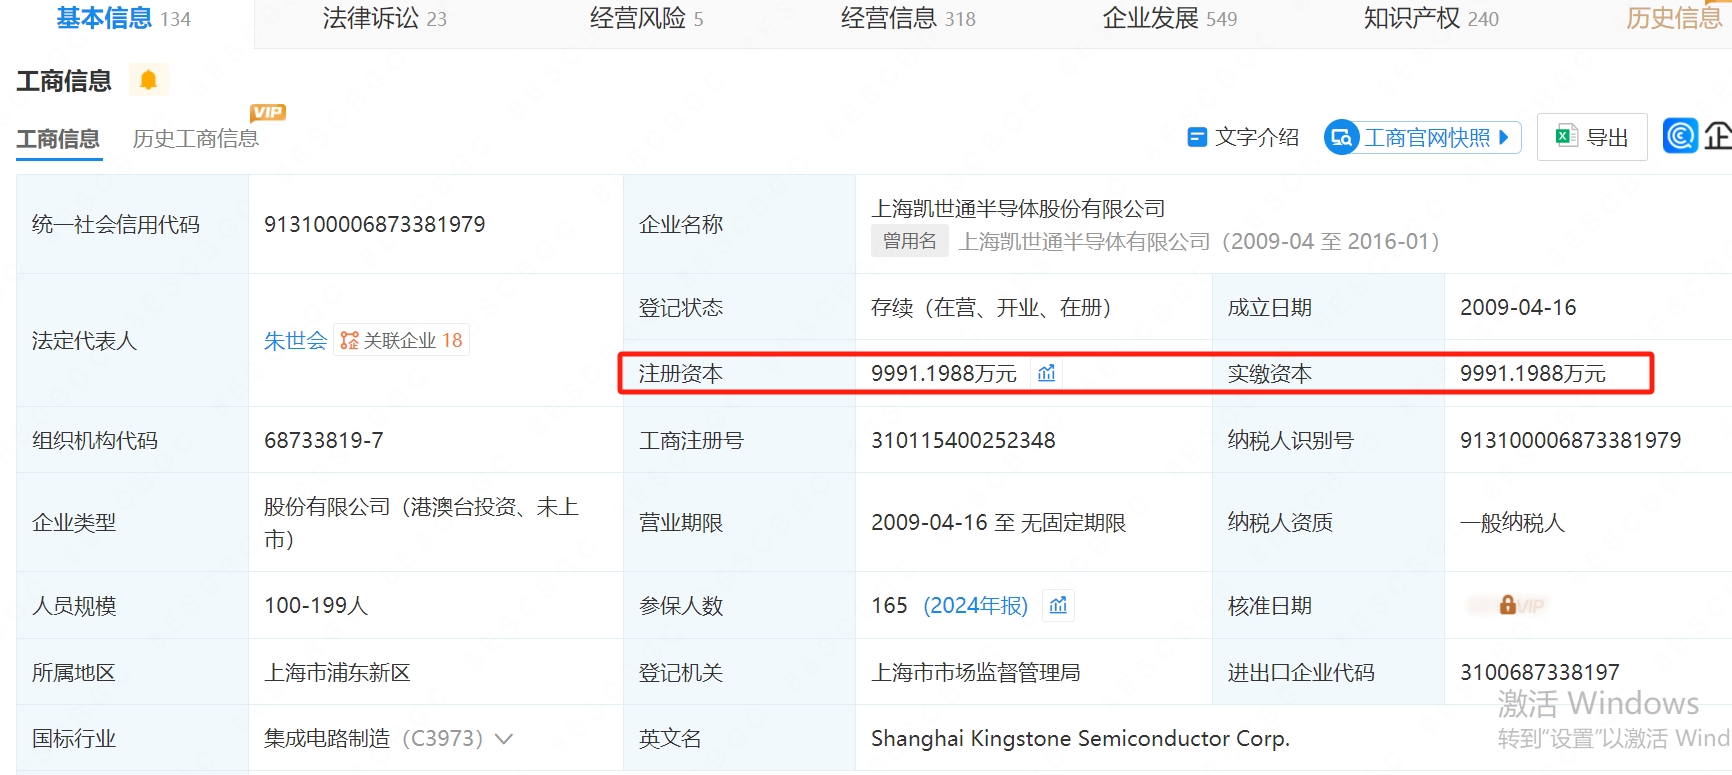Image resolution: width=1732 pixels, height=775 pixels.
Task: Click the 关联企业 network icon
Action: pyautogui.click(x=349, y=340)
